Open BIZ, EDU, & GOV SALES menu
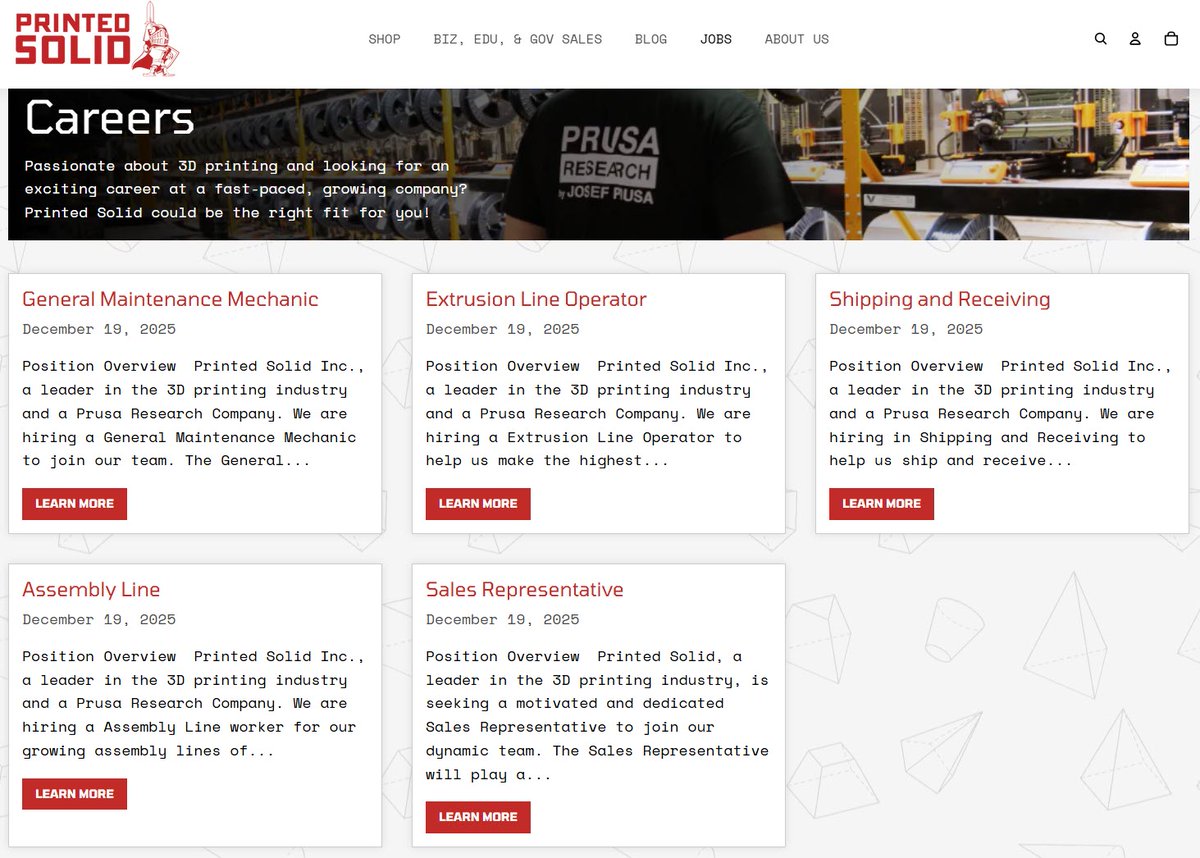Screen dimensions: 1200x858 pyautogui.click(x=518, y=39)
